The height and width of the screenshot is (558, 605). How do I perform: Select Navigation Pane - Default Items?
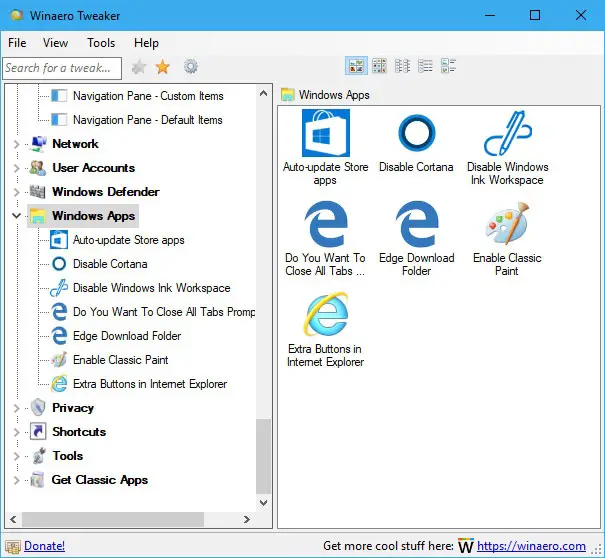tap(147, 120)
